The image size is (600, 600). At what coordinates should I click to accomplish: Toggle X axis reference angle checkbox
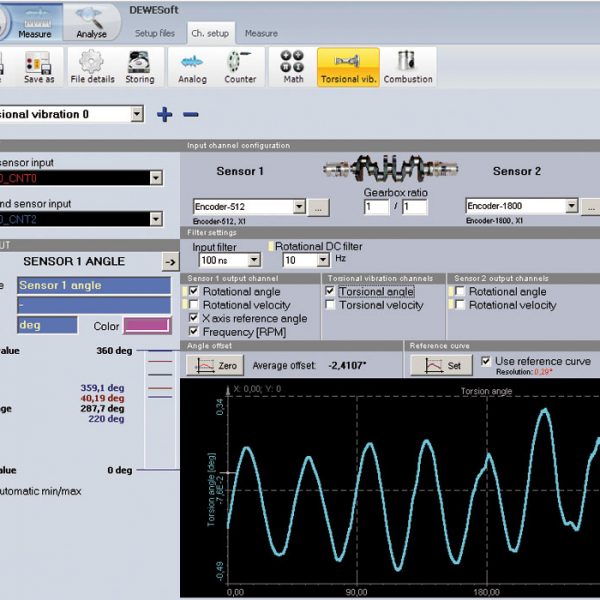click(194, 318)
